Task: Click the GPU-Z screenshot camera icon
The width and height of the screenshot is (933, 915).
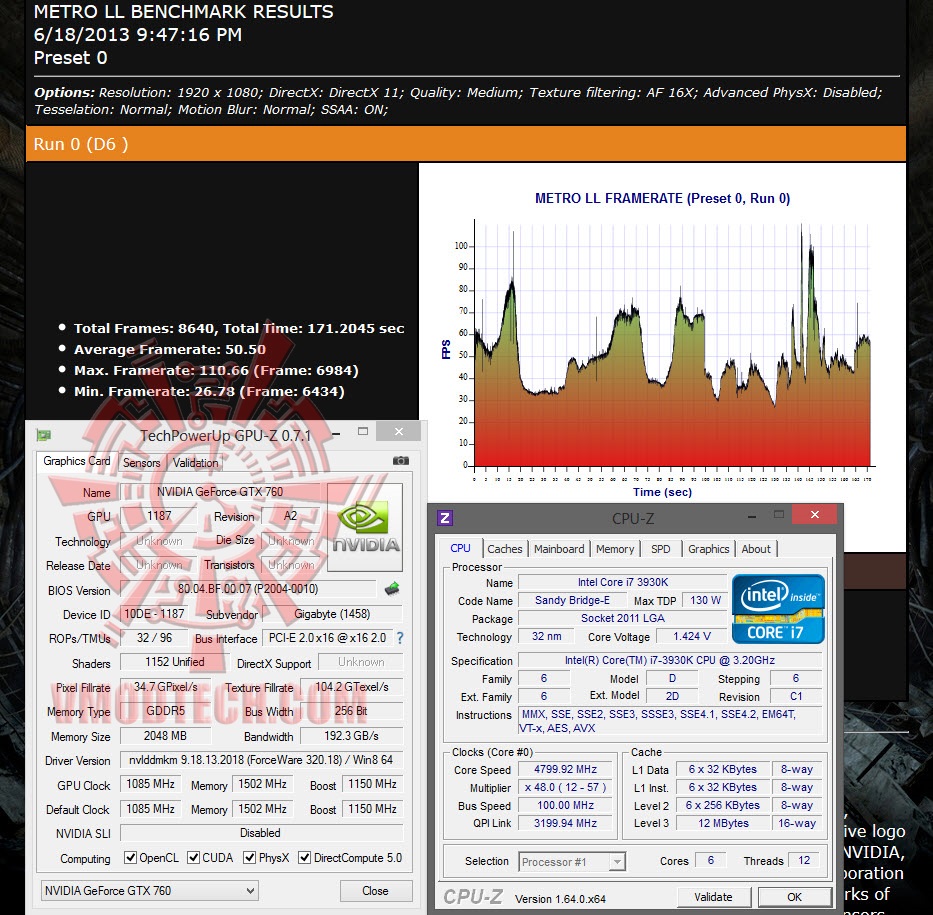Action: point(400,460)
